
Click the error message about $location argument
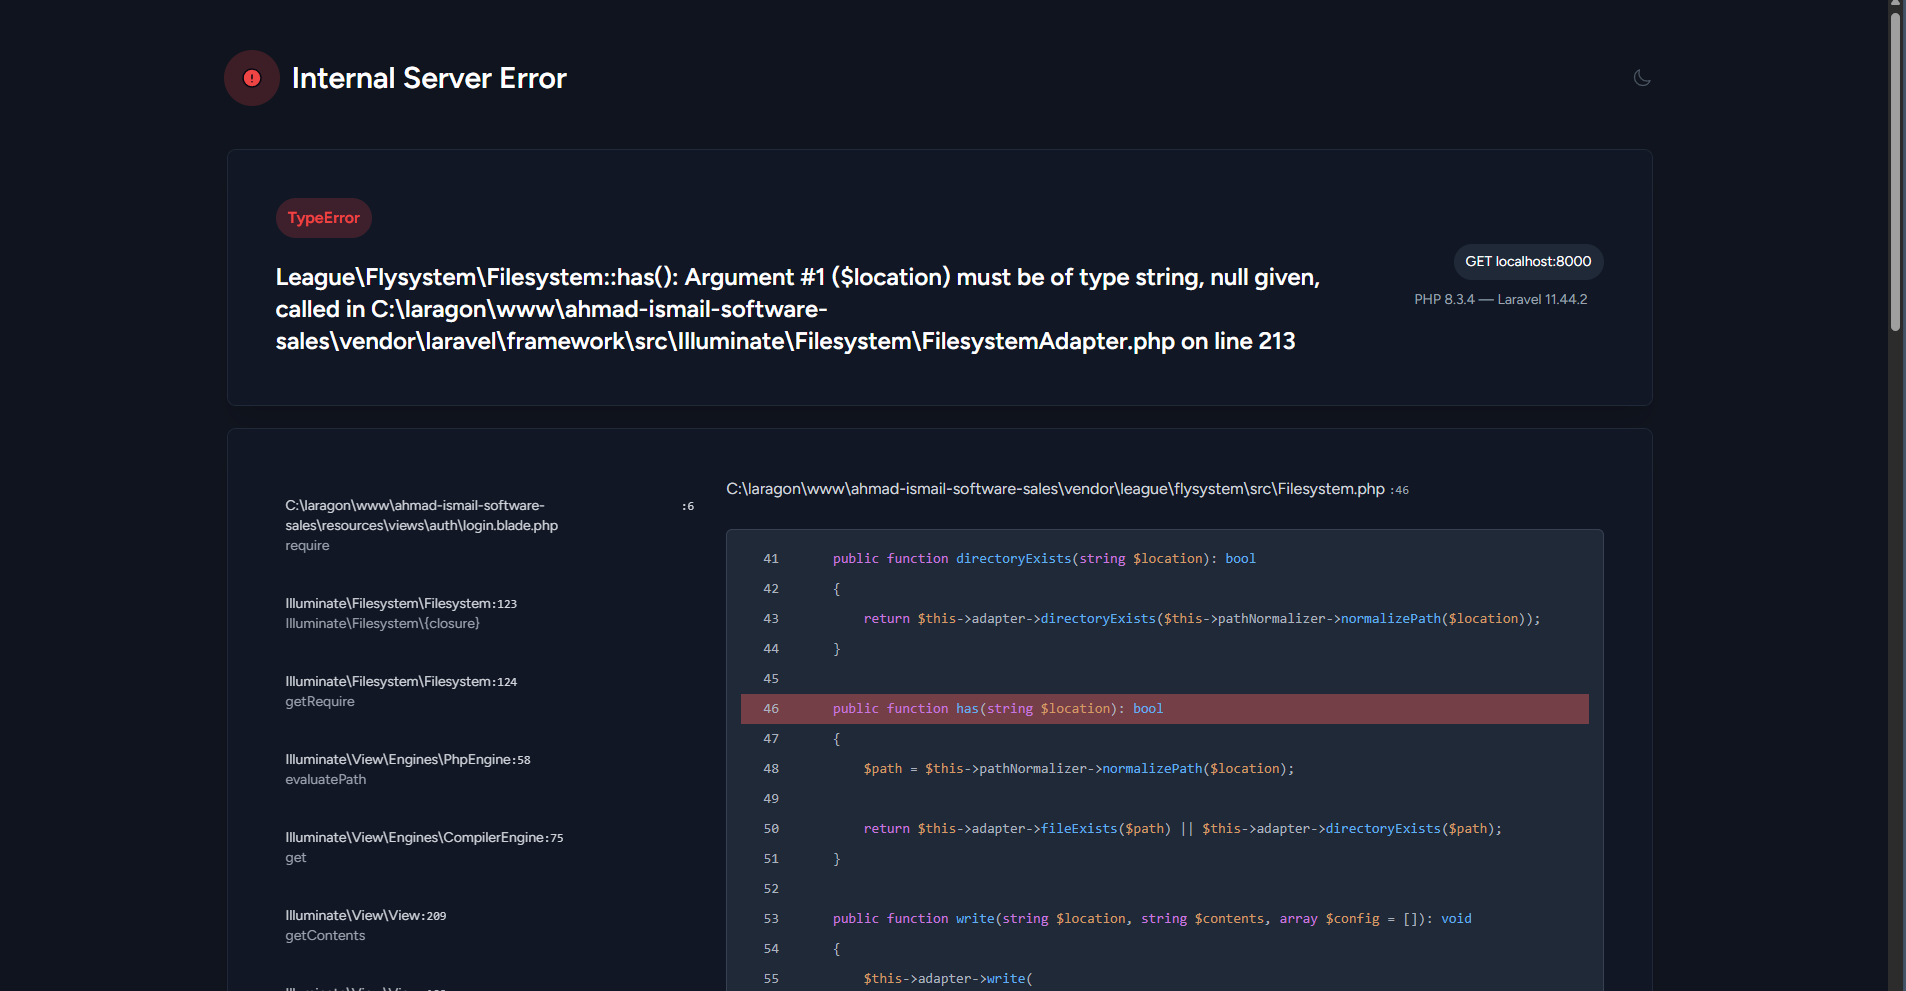[x=798, y=309]
